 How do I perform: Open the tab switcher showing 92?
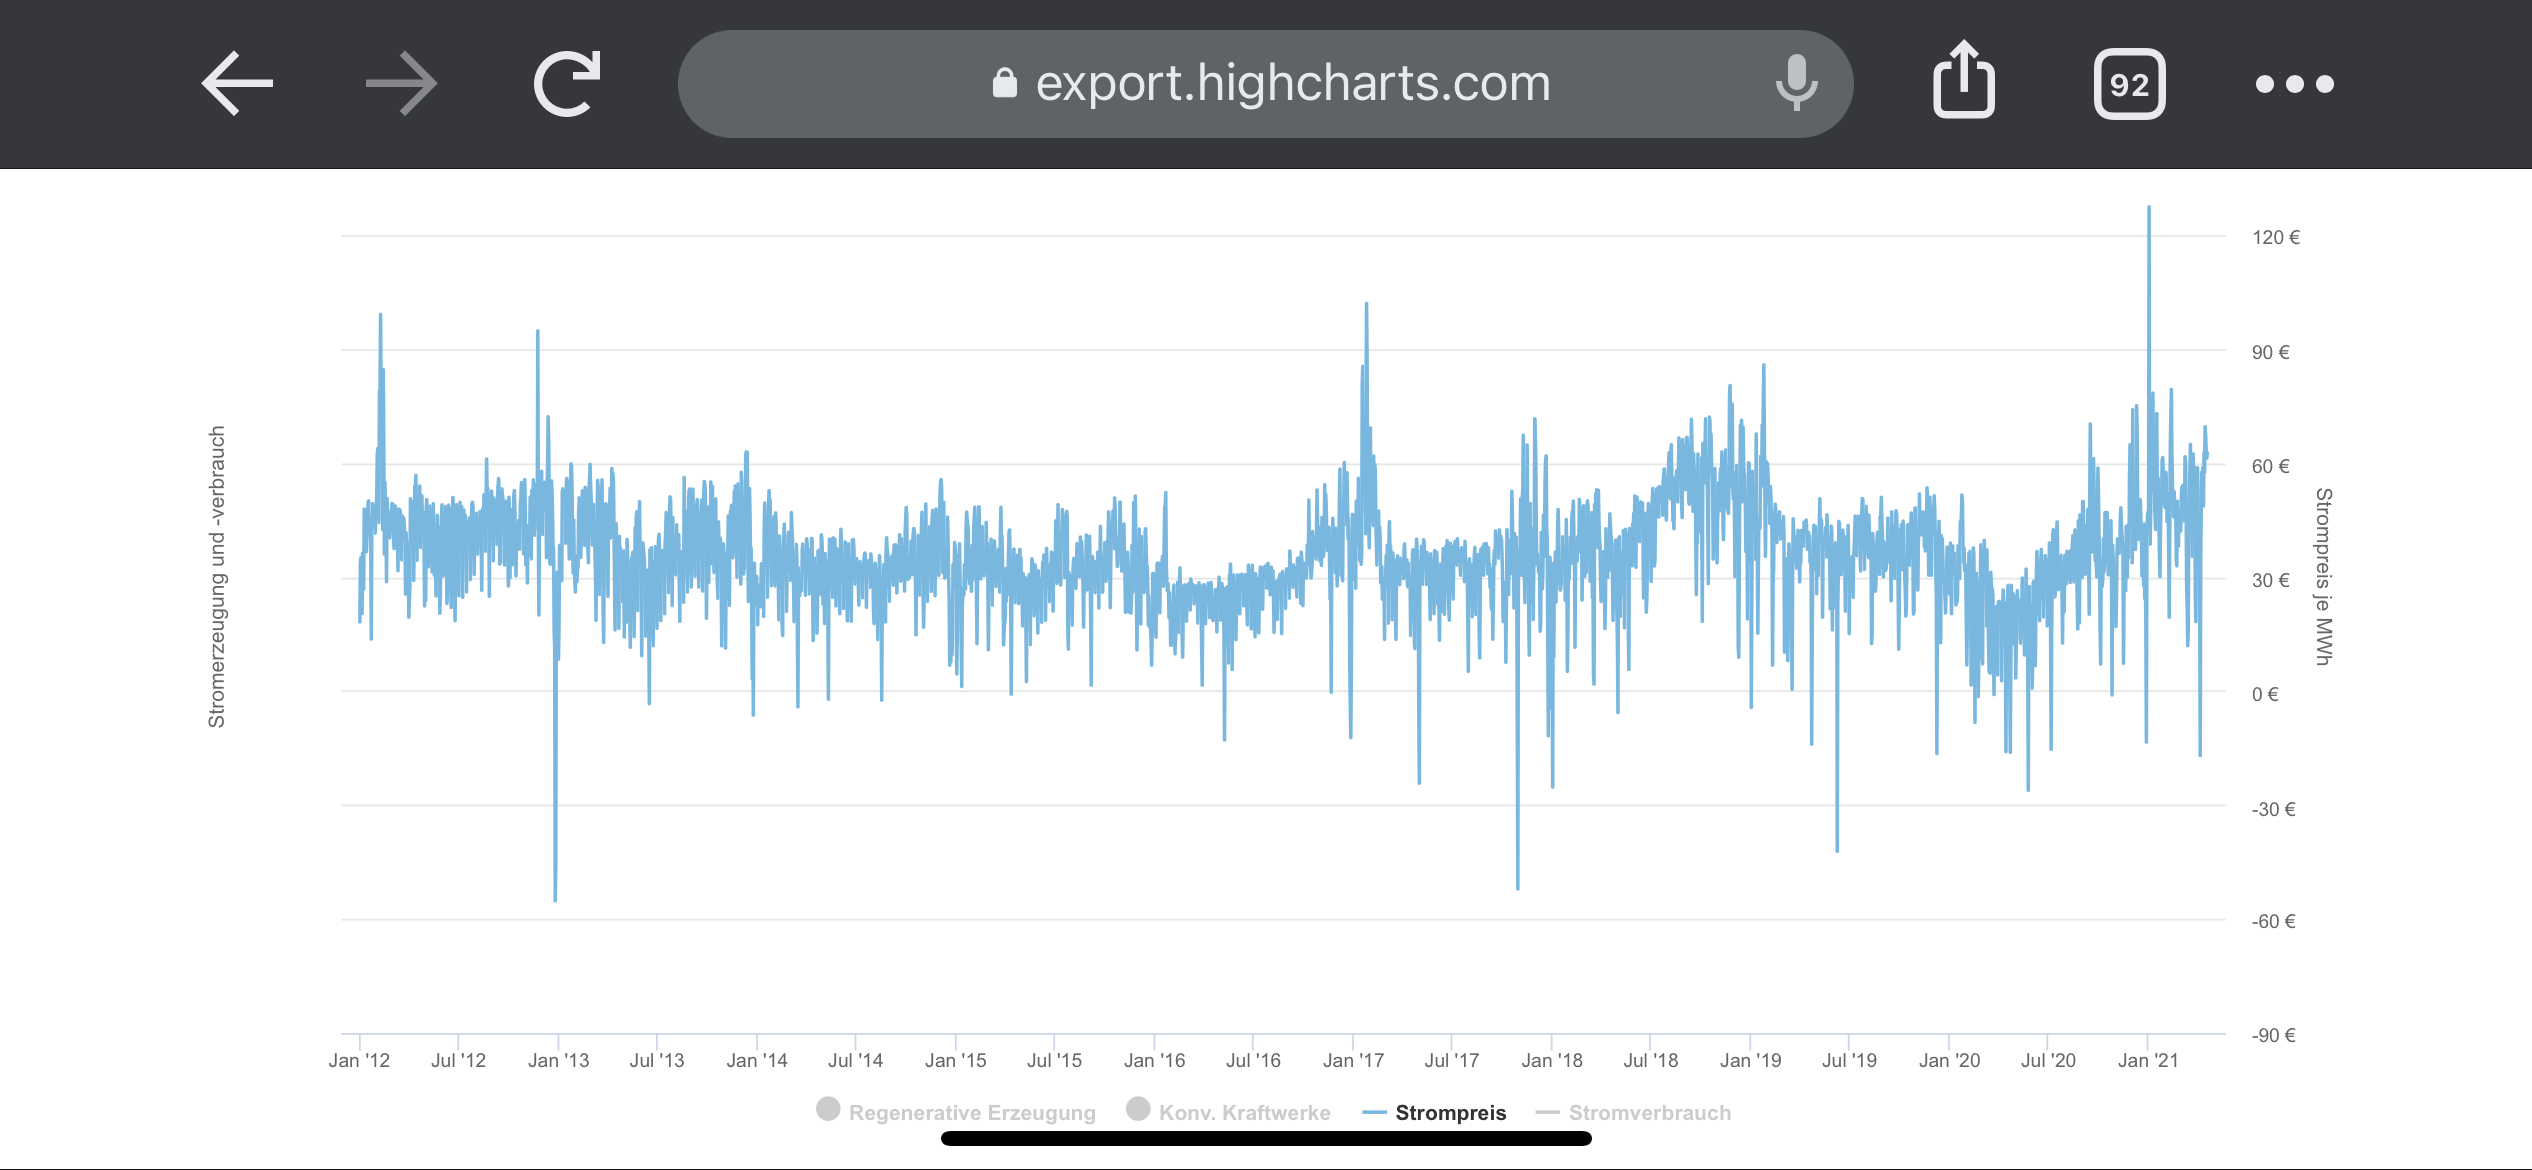tap(2129, 85)
